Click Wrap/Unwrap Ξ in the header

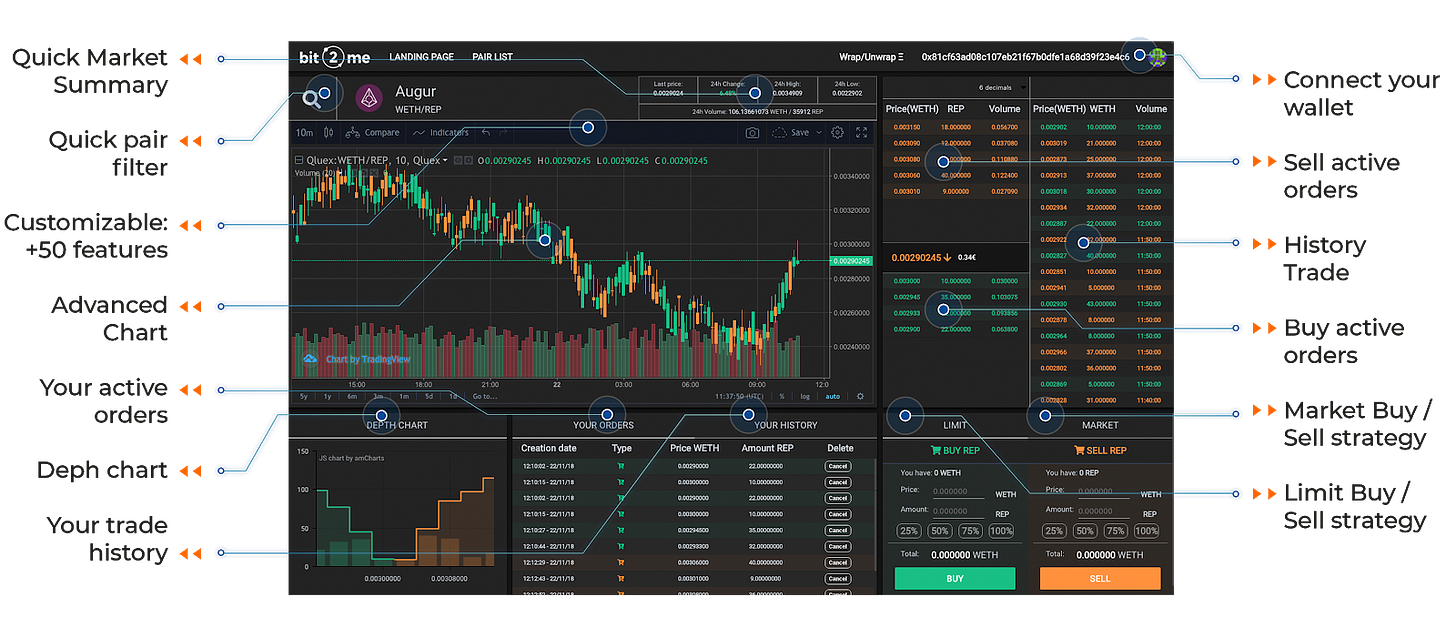pos(871,57)
